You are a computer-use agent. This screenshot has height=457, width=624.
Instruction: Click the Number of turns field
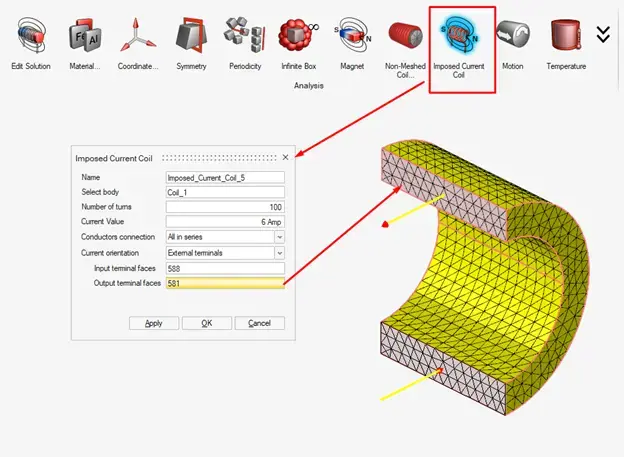tap(225, 207)
